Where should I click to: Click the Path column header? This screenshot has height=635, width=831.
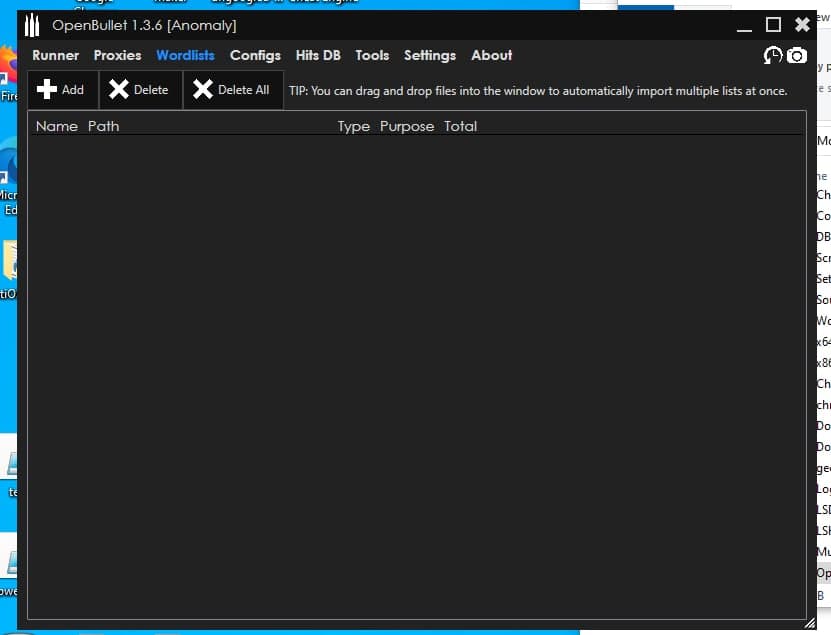click(103, 127)
